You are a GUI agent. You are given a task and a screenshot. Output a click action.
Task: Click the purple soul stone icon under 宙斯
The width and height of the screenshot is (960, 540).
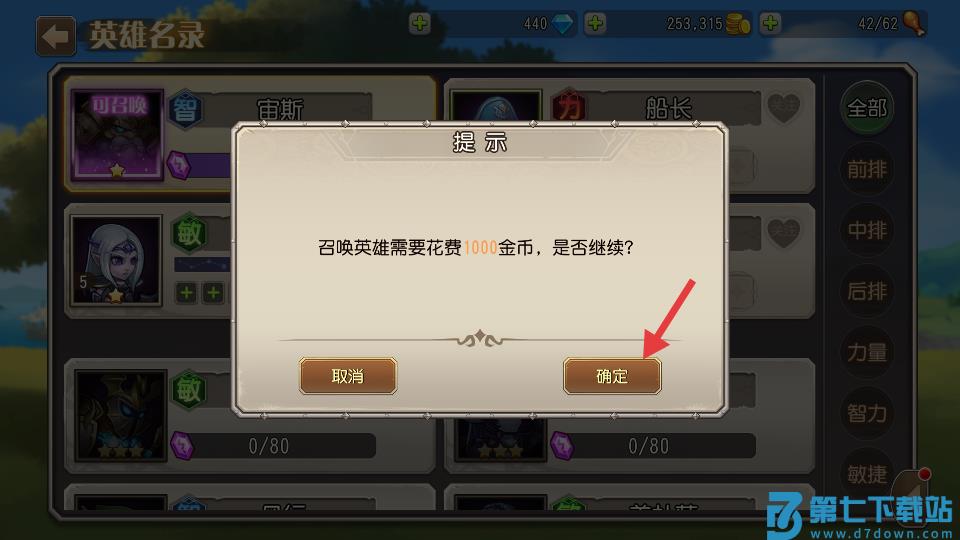click(x=179, y=165)
